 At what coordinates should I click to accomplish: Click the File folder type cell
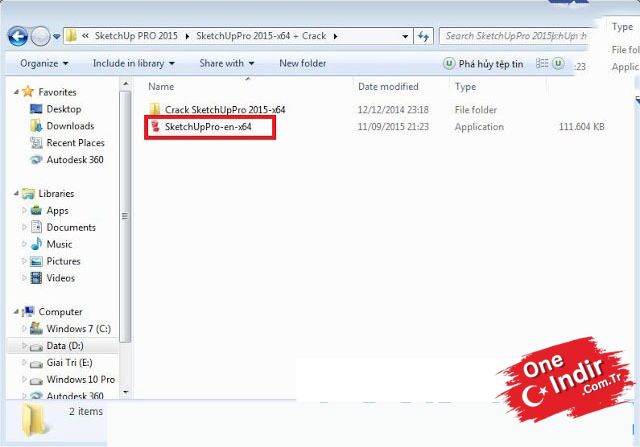(x=476, y=110)
